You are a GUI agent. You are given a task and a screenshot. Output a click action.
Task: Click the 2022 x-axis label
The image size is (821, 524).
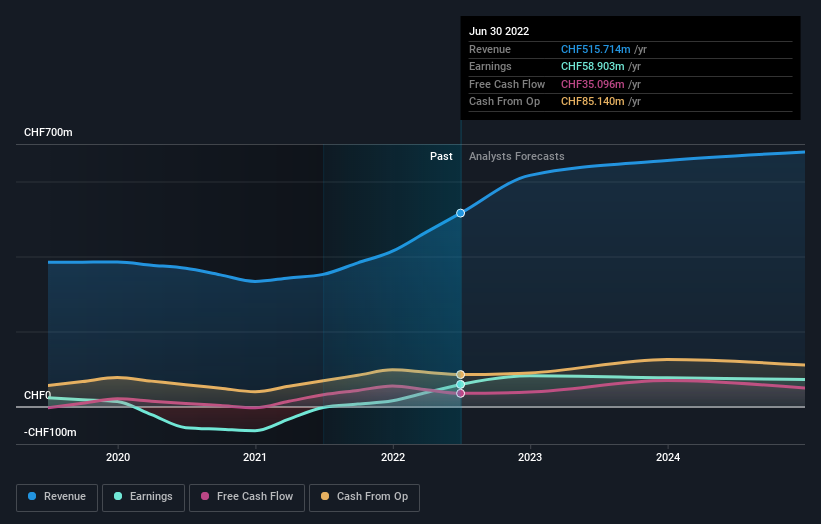(393, 457)
